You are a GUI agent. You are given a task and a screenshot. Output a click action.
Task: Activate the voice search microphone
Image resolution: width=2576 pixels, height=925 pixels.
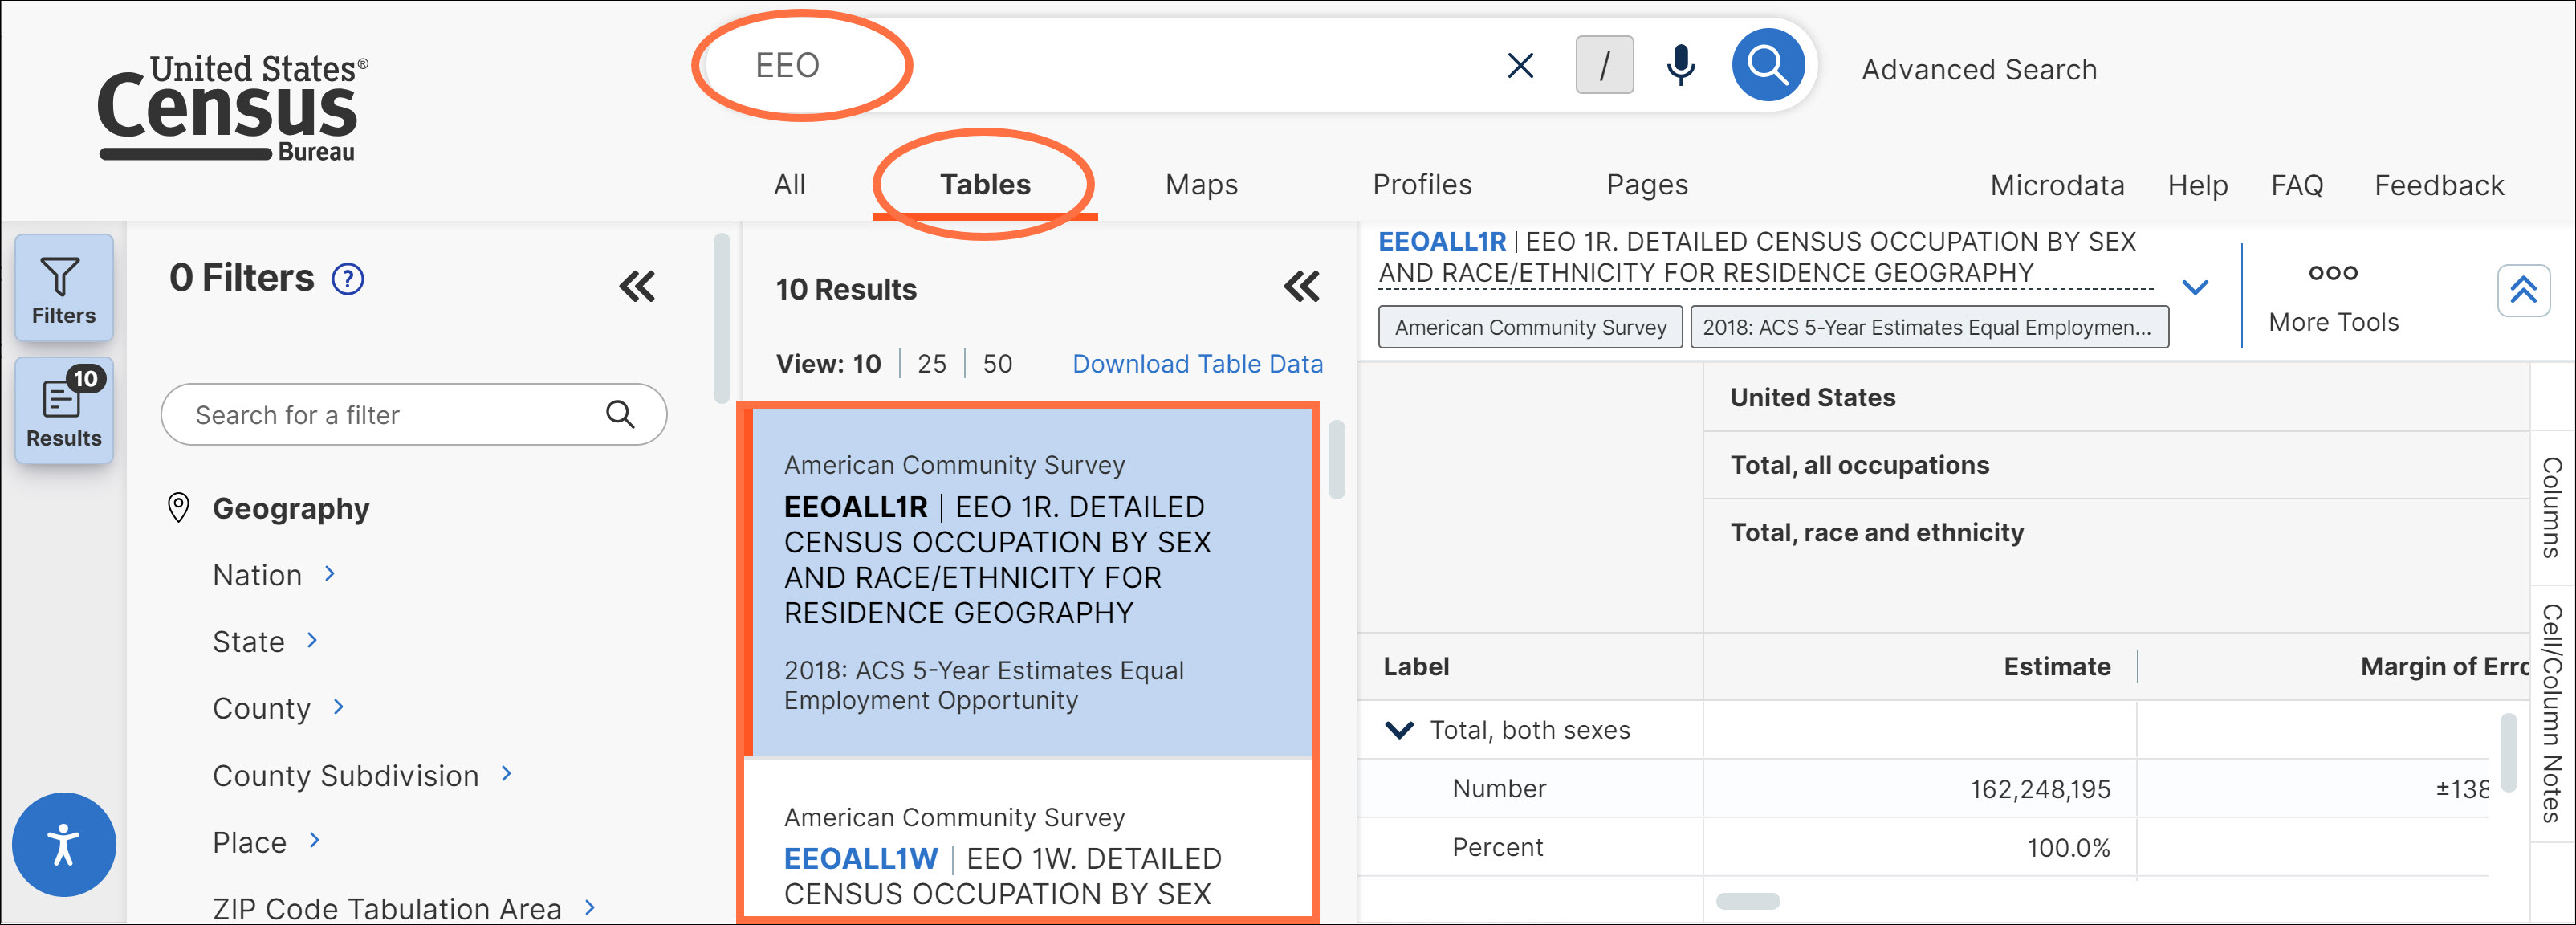pos(1679,65)
